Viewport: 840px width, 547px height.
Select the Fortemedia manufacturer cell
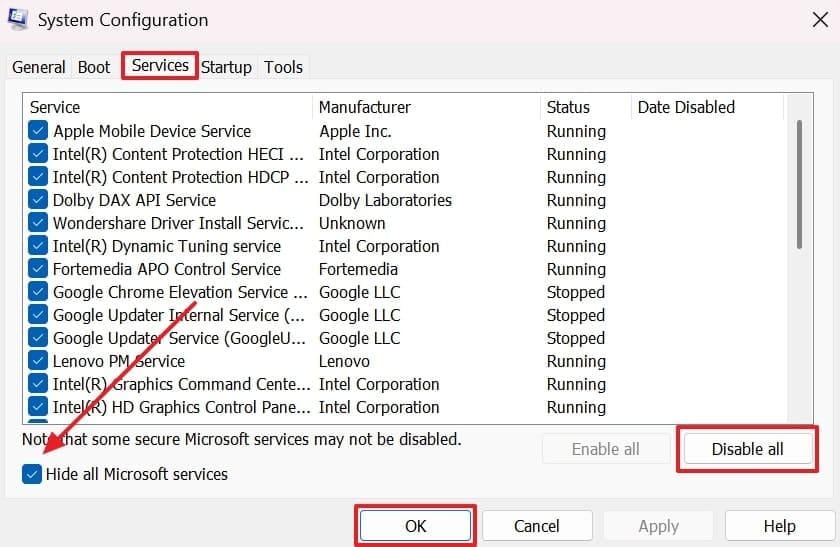[358, 269]
